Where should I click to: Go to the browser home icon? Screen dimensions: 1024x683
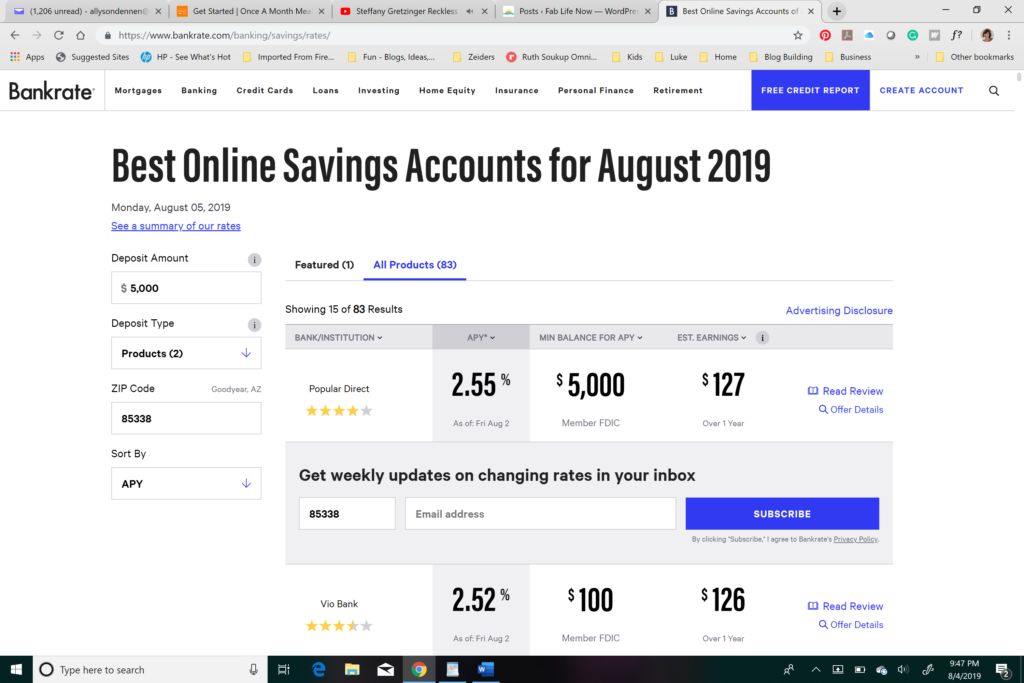pos(80,35)
